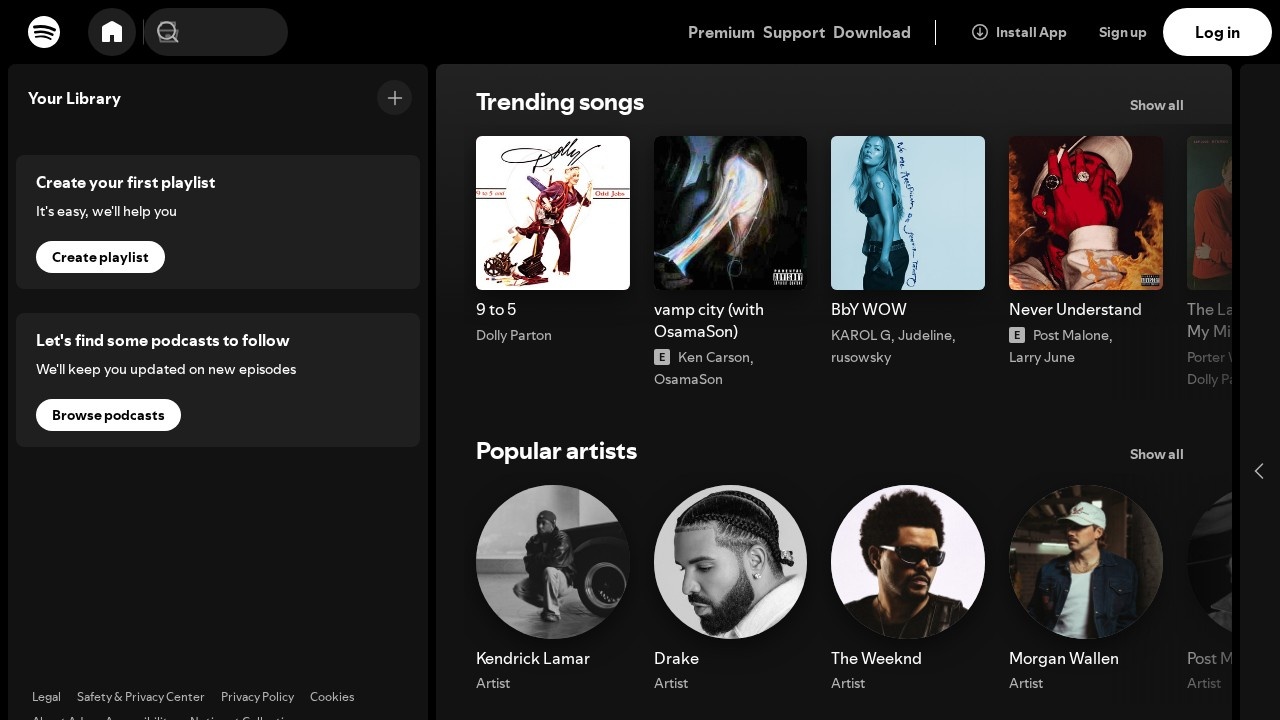Click the 'vamp city (with OsamaSon)' title
The height and width of the screenshot is (720, 1280).
(x=709, y=320)
